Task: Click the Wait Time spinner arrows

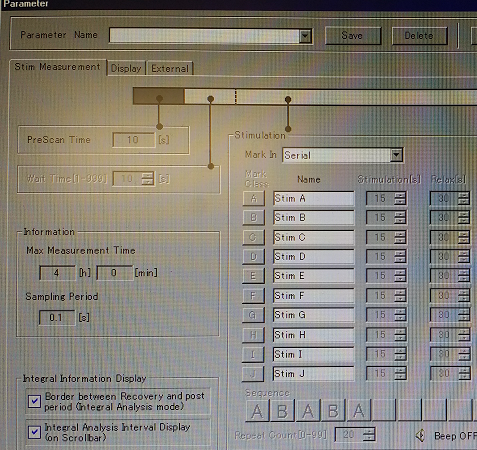Action: pyautogui.click(x=147, y=179)
